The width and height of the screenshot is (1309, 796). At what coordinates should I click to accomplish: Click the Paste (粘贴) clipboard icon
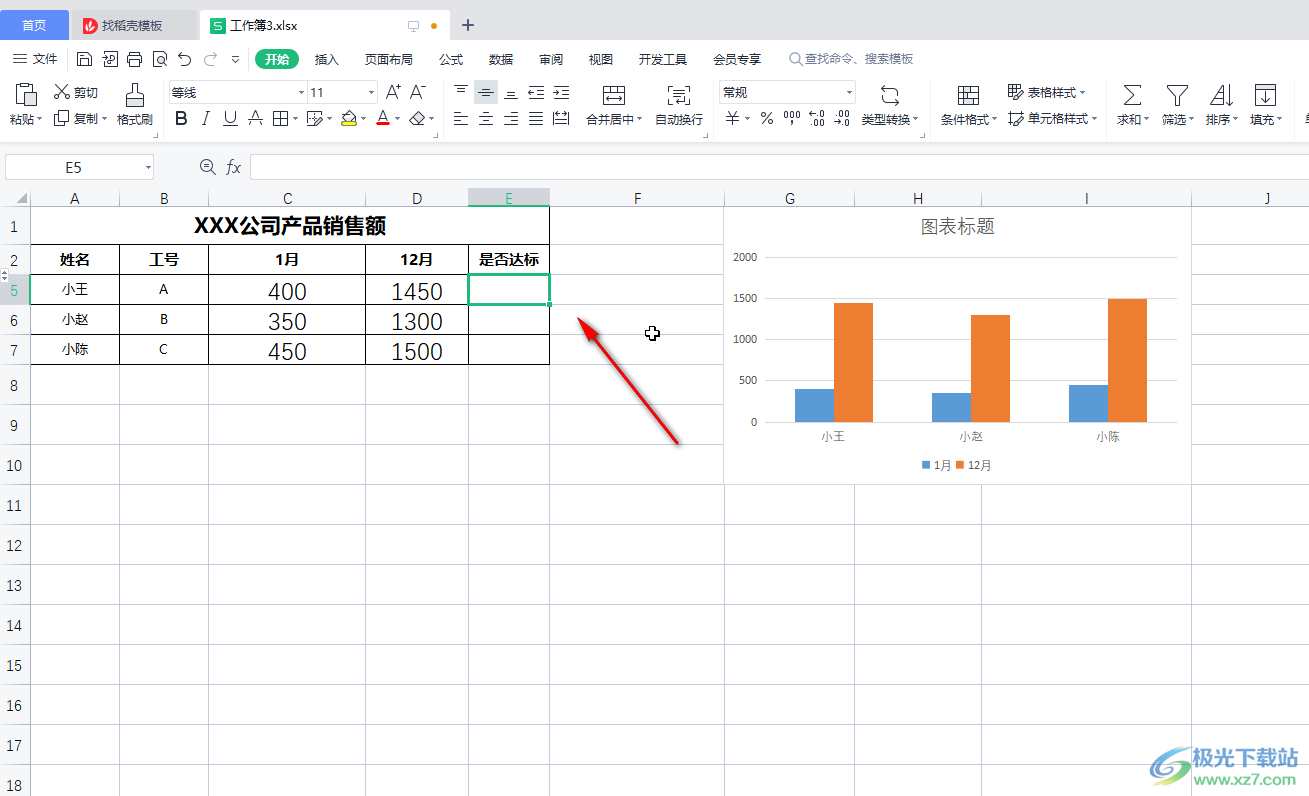tap(27, 95)
